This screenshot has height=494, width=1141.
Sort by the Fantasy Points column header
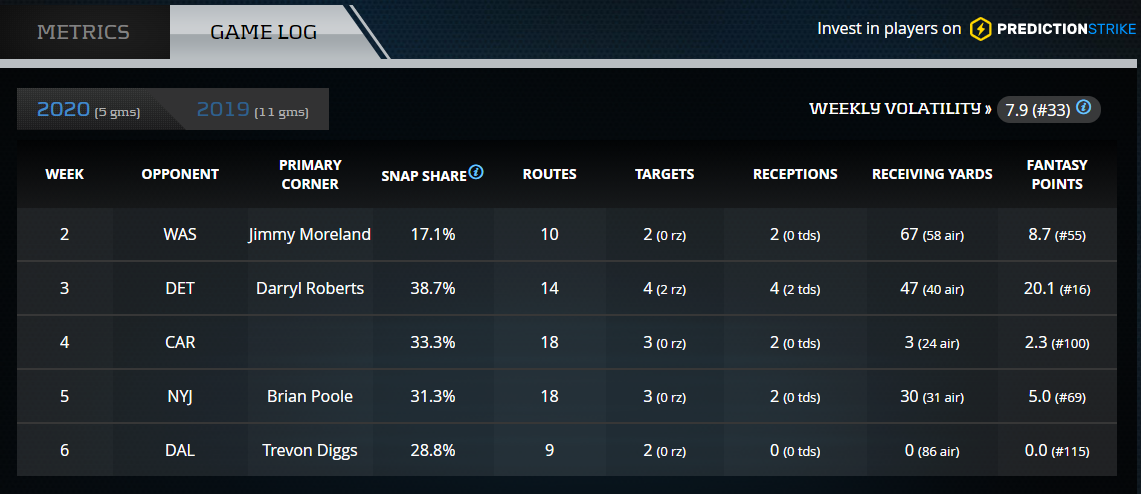1056,174
